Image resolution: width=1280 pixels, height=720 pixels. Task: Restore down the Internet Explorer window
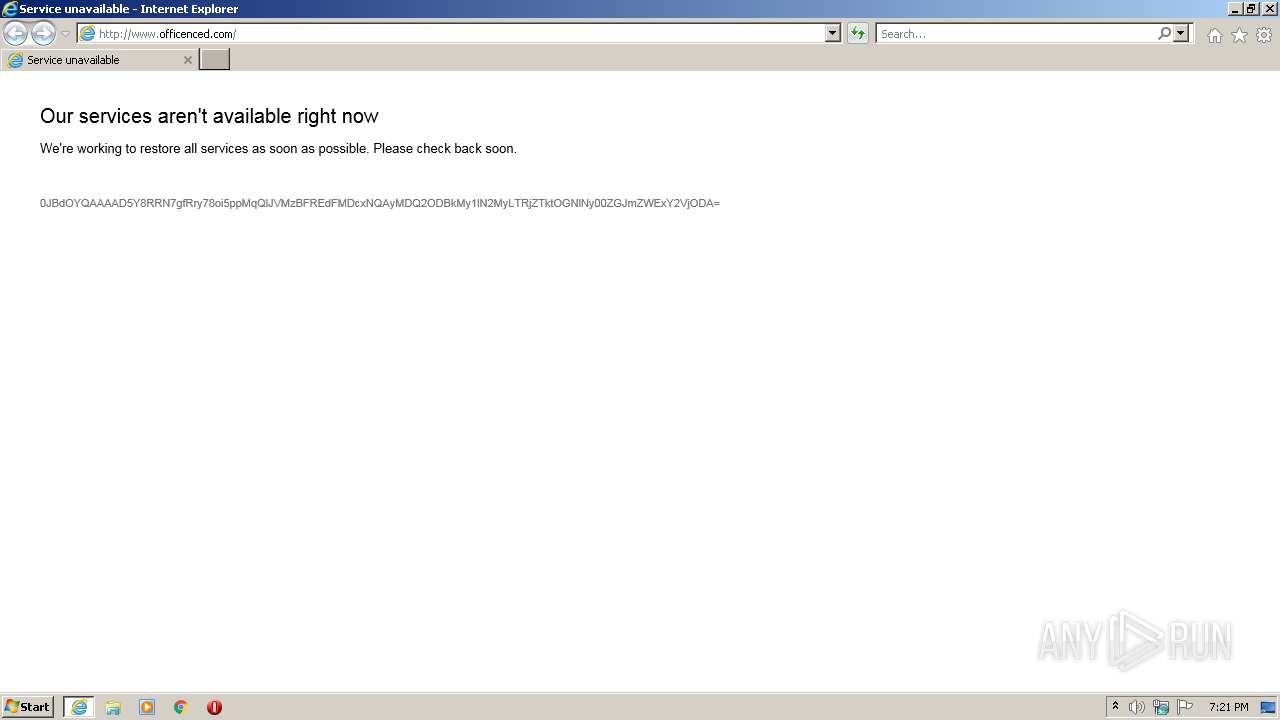[1251, 9]
